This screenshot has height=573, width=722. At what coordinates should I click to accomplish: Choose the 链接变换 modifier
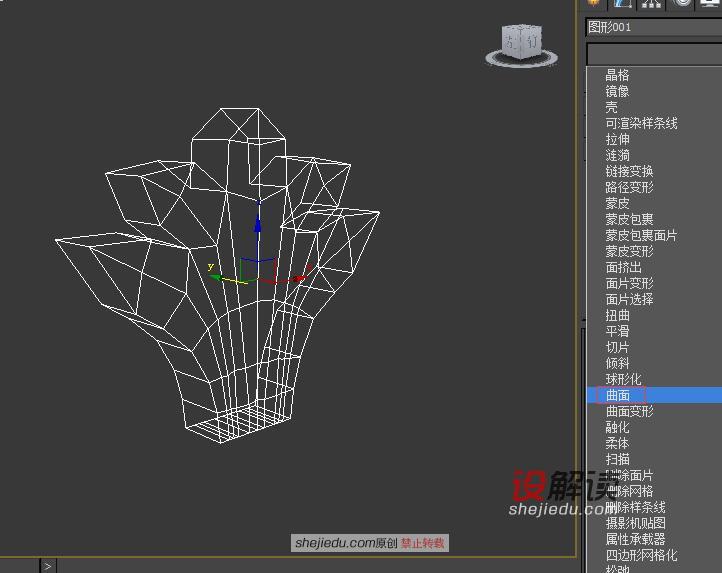click(629, 171)
